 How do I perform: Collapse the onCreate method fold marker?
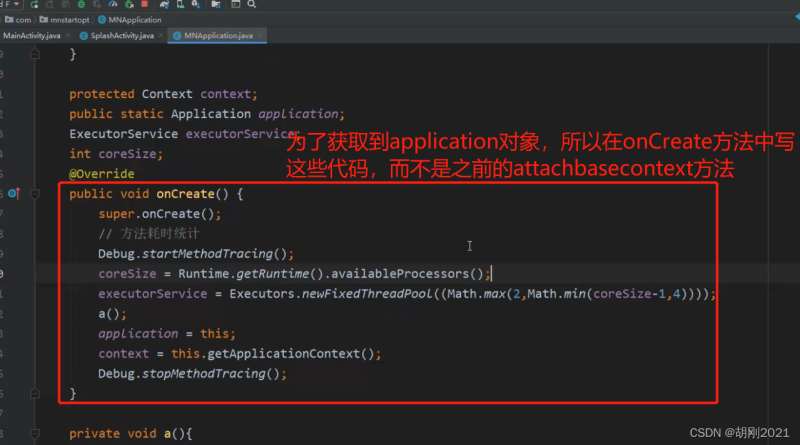(35, 194)
